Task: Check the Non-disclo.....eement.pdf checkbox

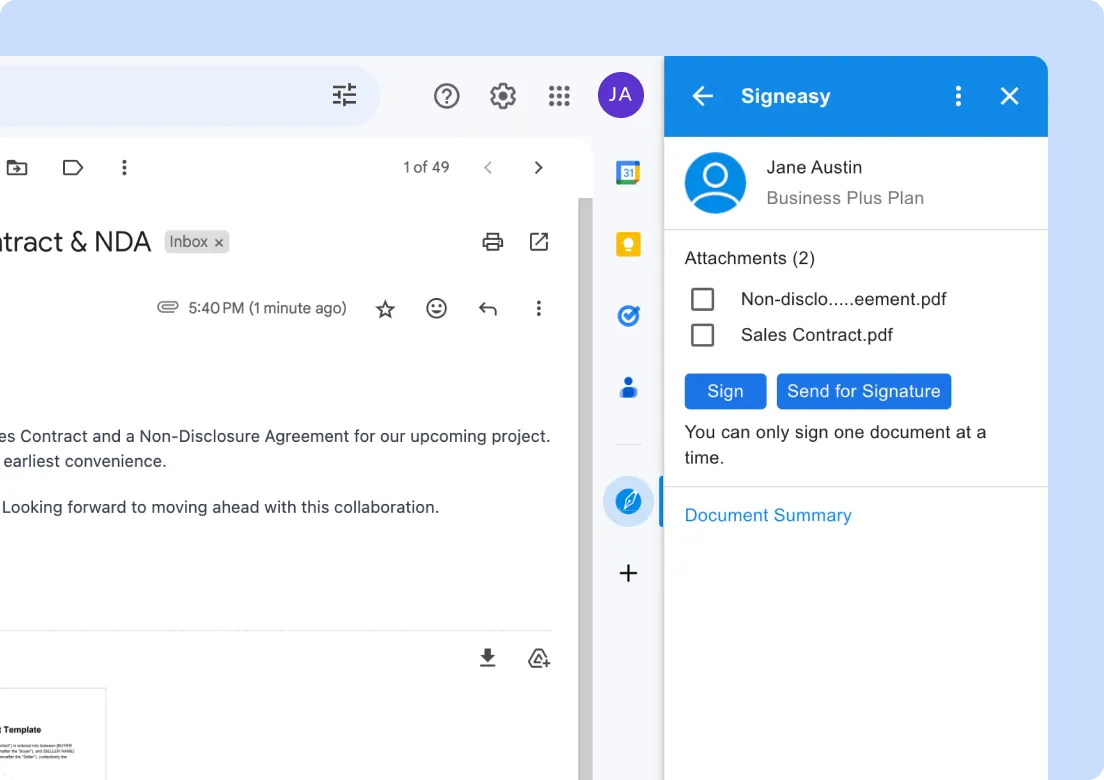Action: pyautogui.click(x=702, y=299)
